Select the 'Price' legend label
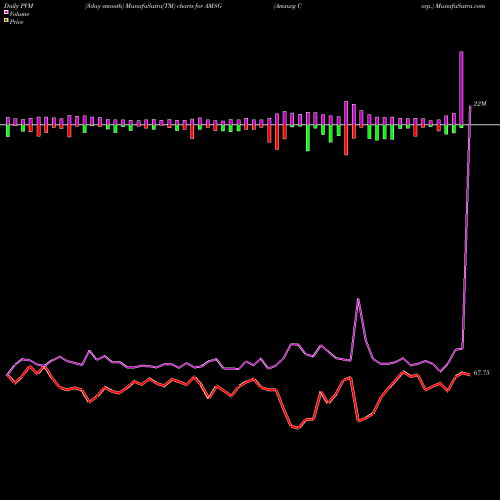 point(16,22)
